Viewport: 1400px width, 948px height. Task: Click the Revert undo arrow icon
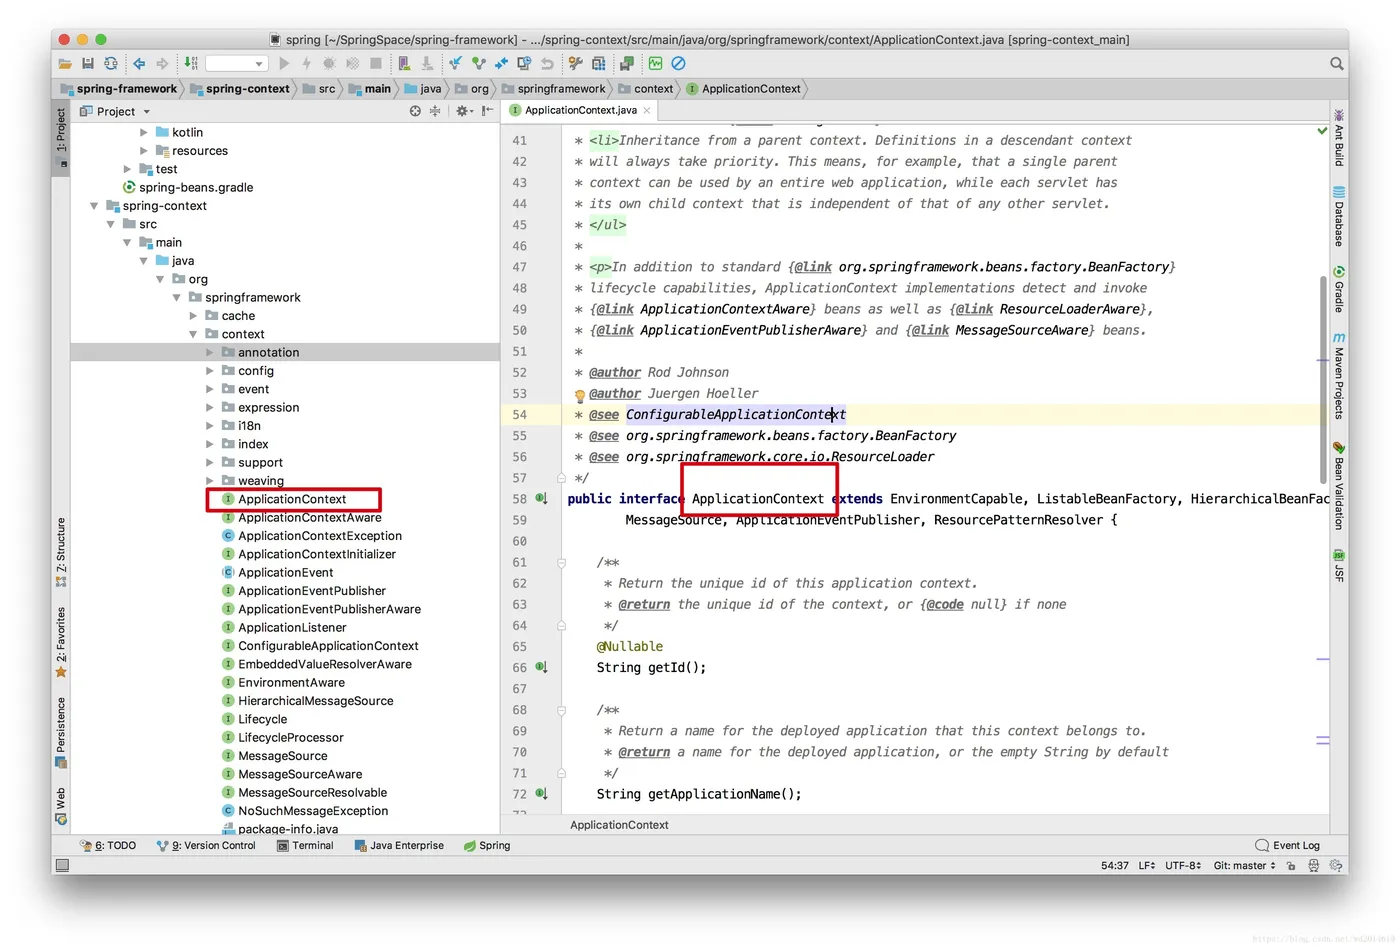[x=547, y=63]
